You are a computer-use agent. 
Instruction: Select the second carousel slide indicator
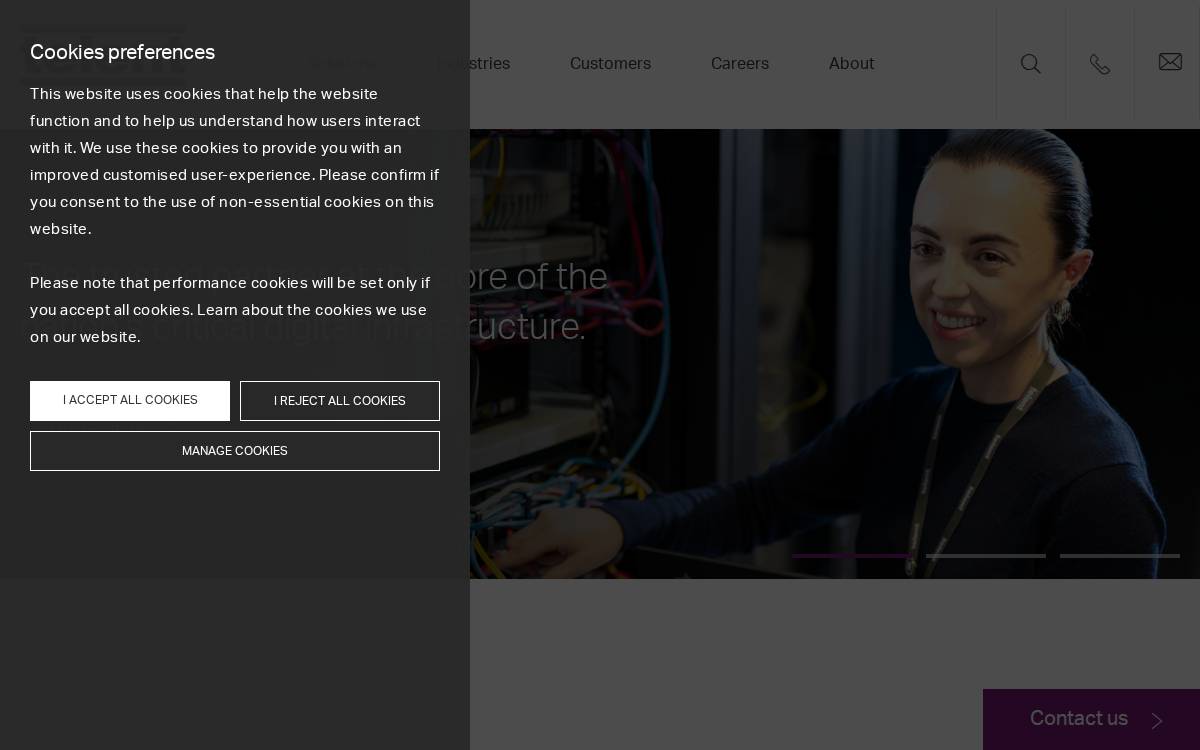(986, 556)
